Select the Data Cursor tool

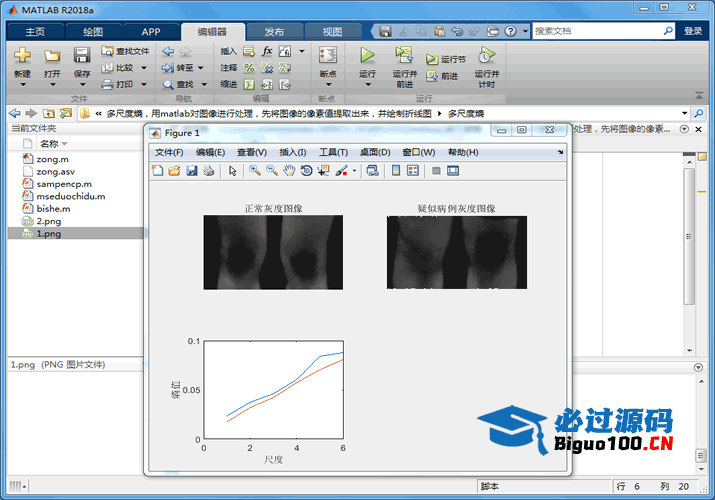(323, 171)
